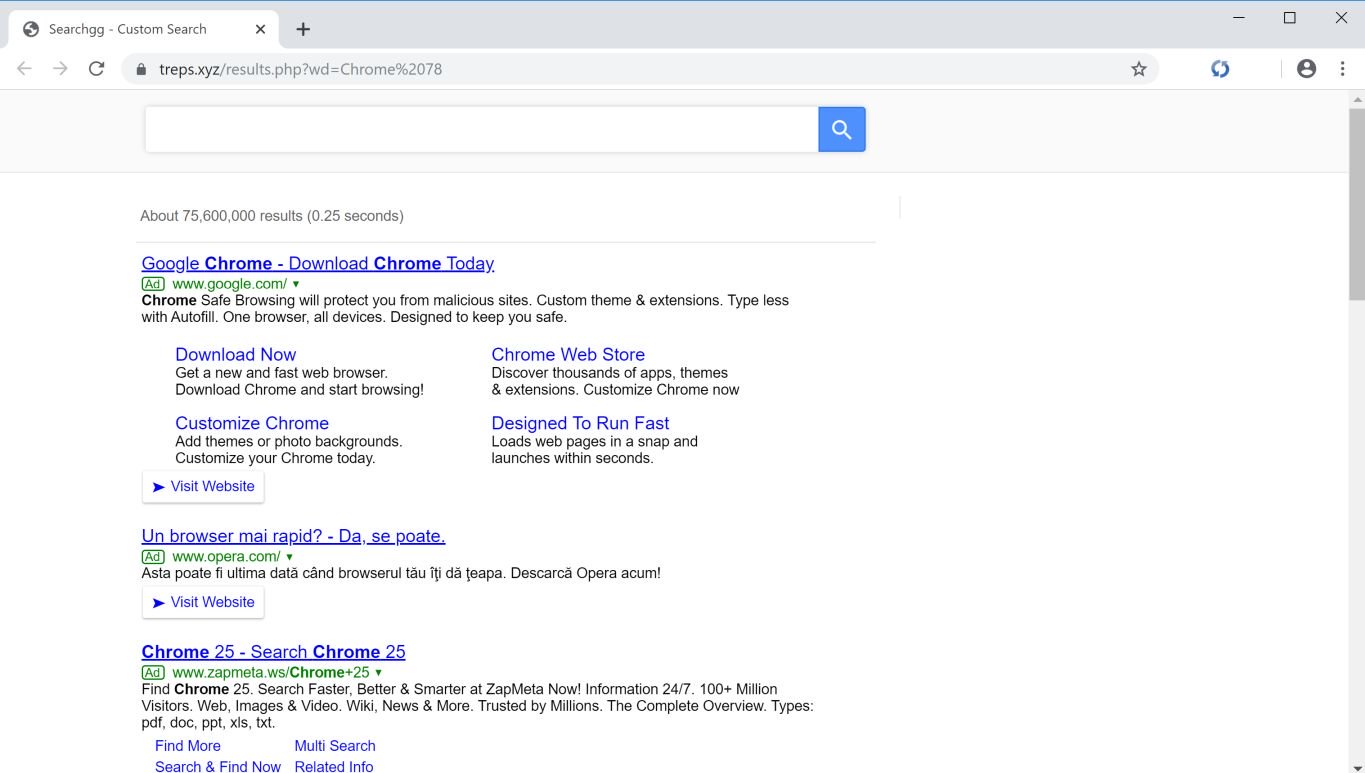The image size is (1365, 773).
Task: Open the Chrome 25 - Search Chrome 25 result
Action: 273,653
